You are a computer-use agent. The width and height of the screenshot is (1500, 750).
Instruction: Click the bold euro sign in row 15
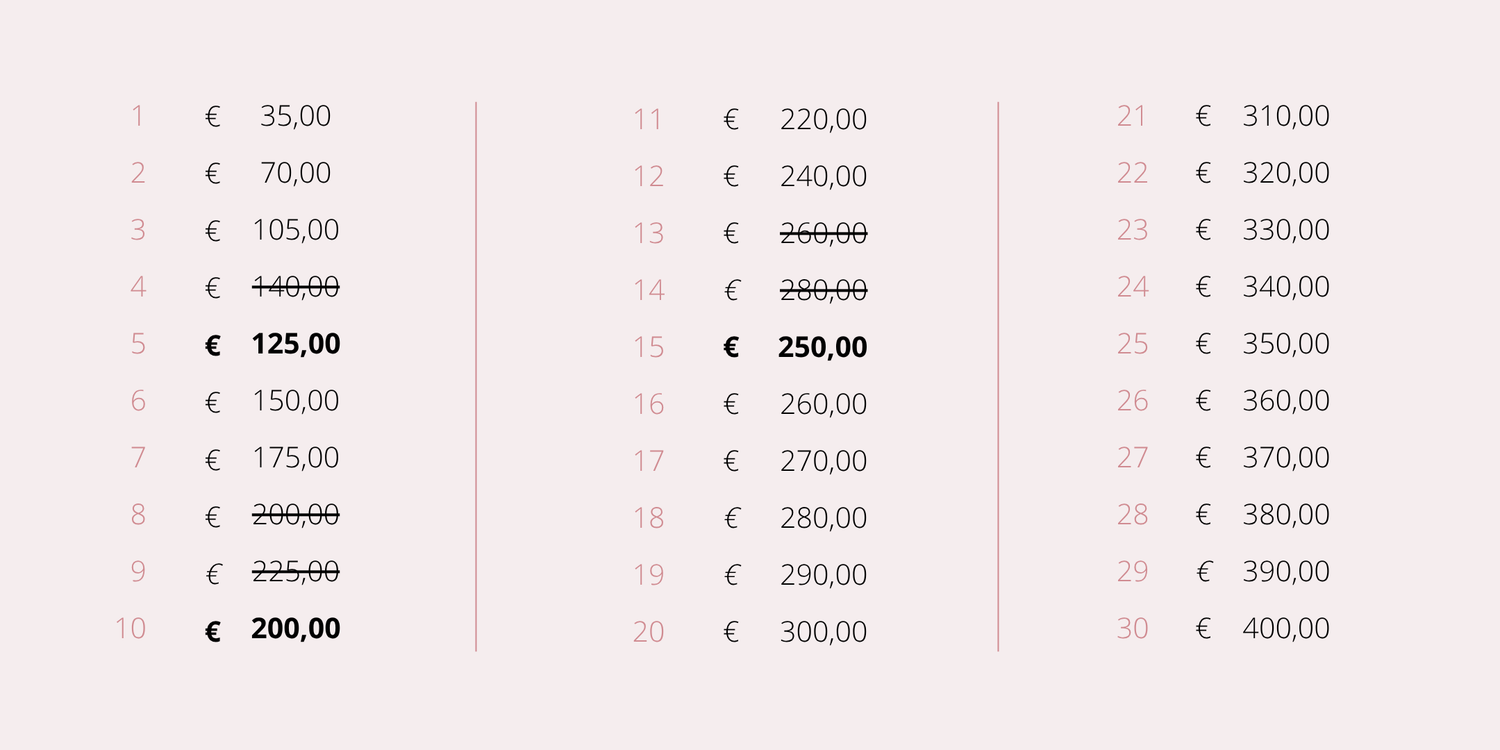731,349
